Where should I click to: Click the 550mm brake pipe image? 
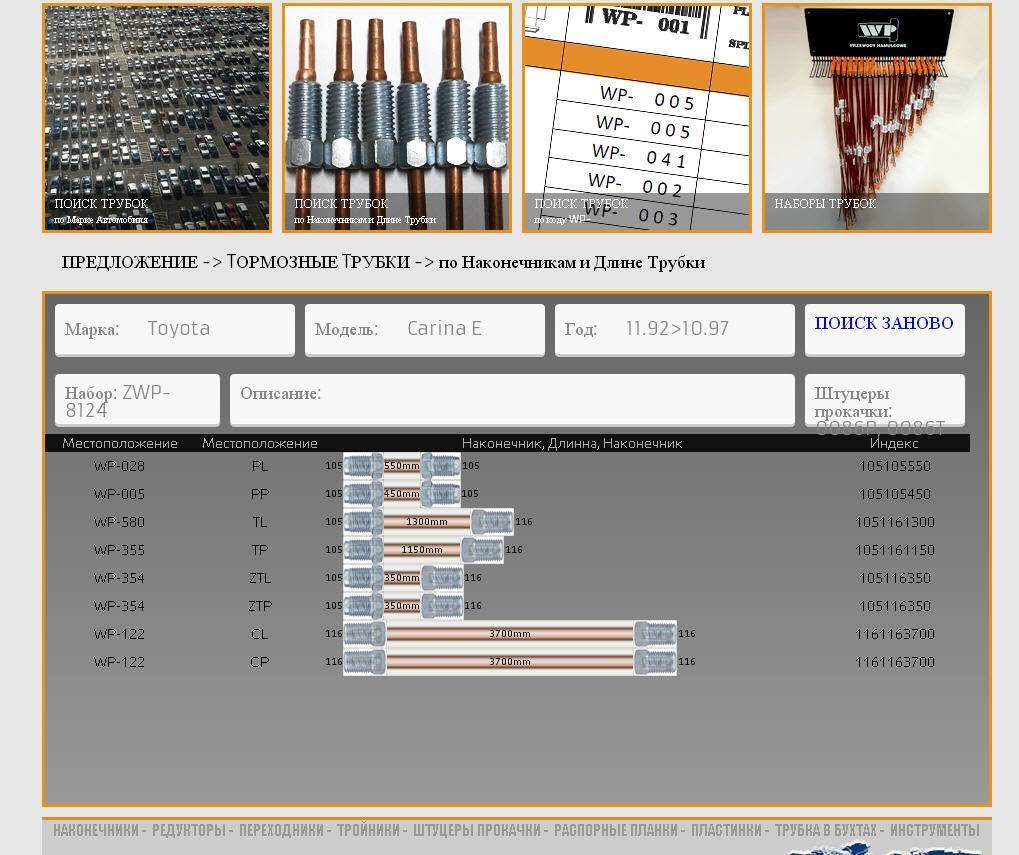[401, 466]
